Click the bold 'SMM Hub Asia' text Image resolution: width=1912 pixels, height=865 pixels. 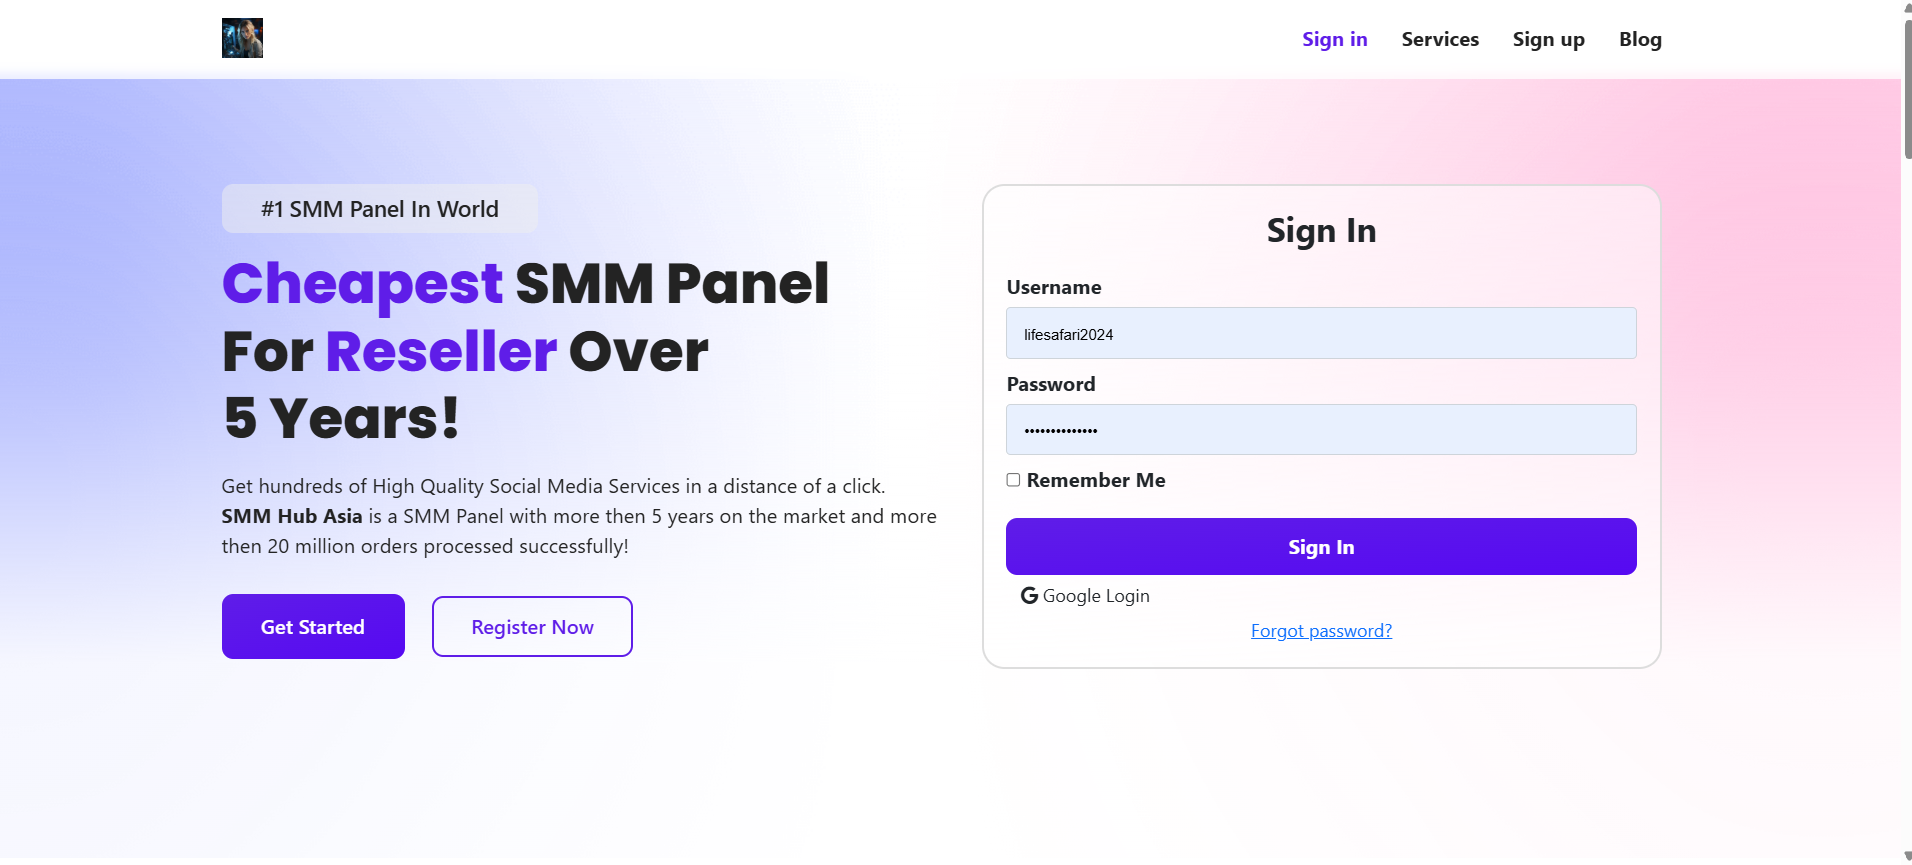291,516
